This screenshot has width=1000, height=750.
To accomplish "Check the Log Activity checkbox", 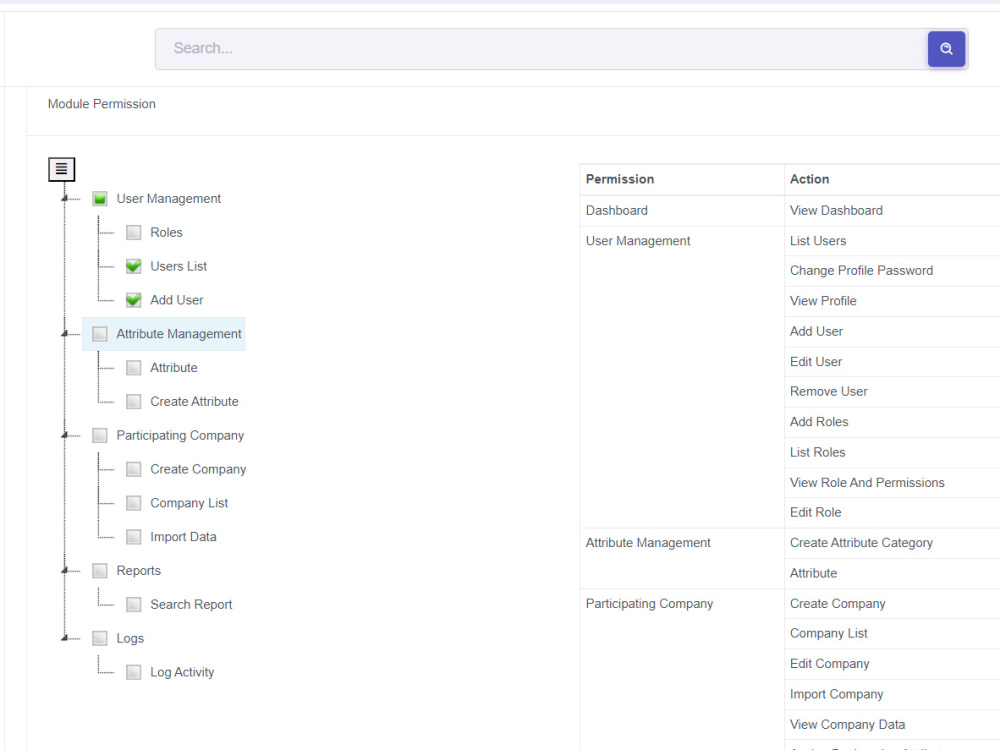I will point(133,672).
